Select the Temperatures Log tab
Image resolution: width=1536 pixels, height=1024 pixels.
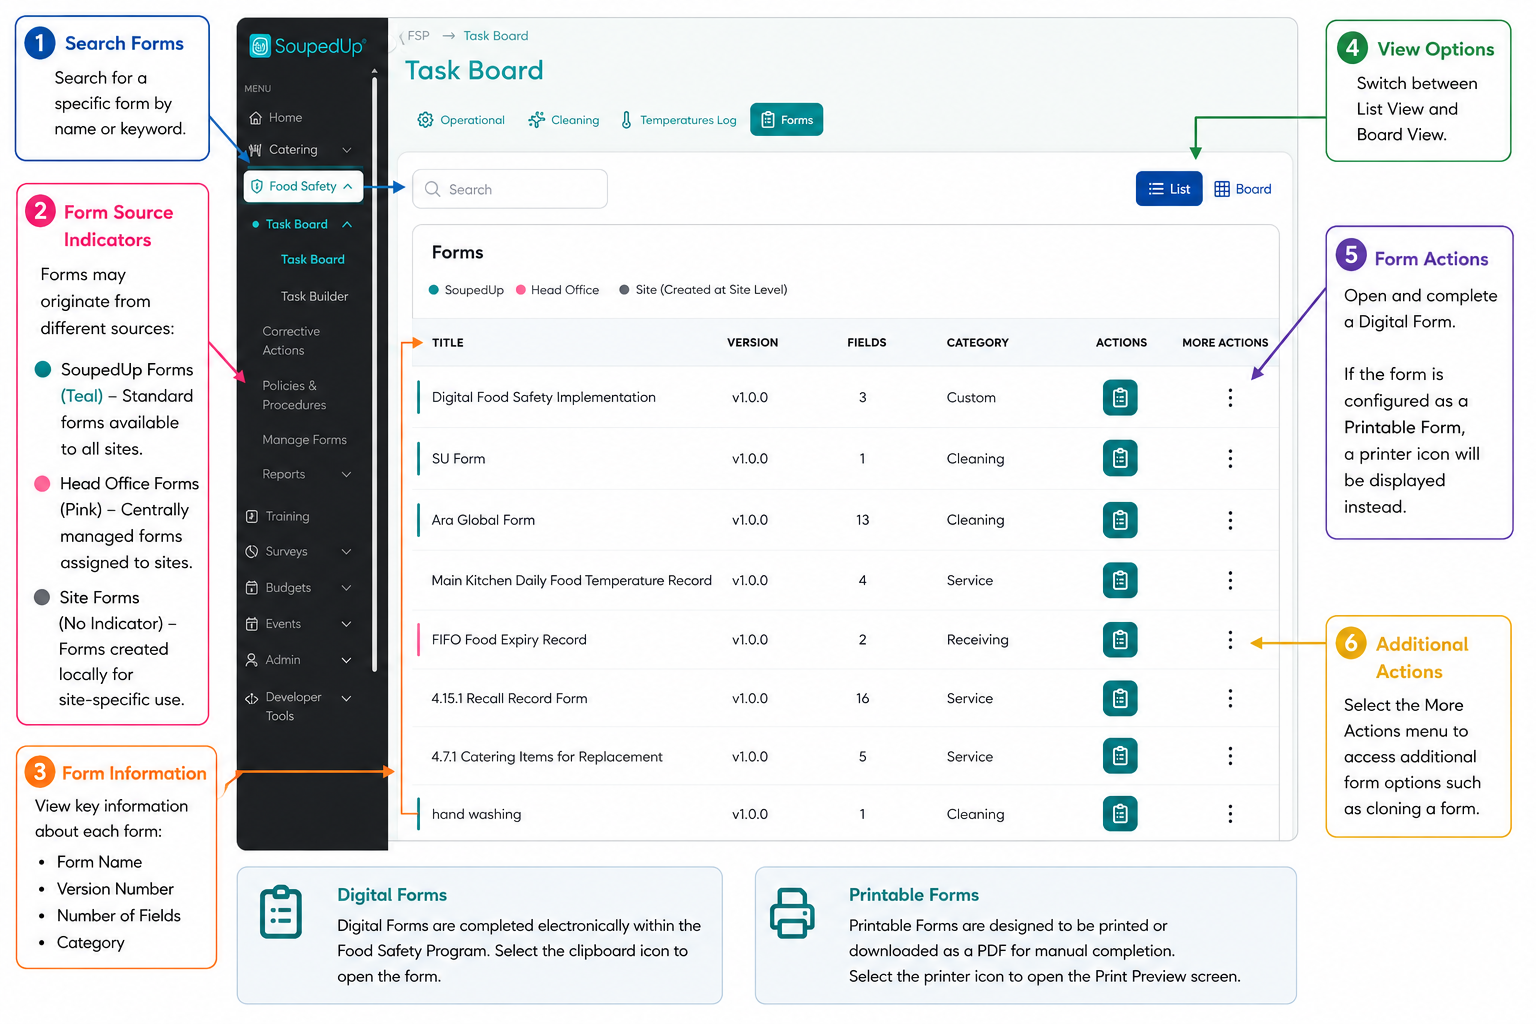pyautogui.click(x=678, y=120)
